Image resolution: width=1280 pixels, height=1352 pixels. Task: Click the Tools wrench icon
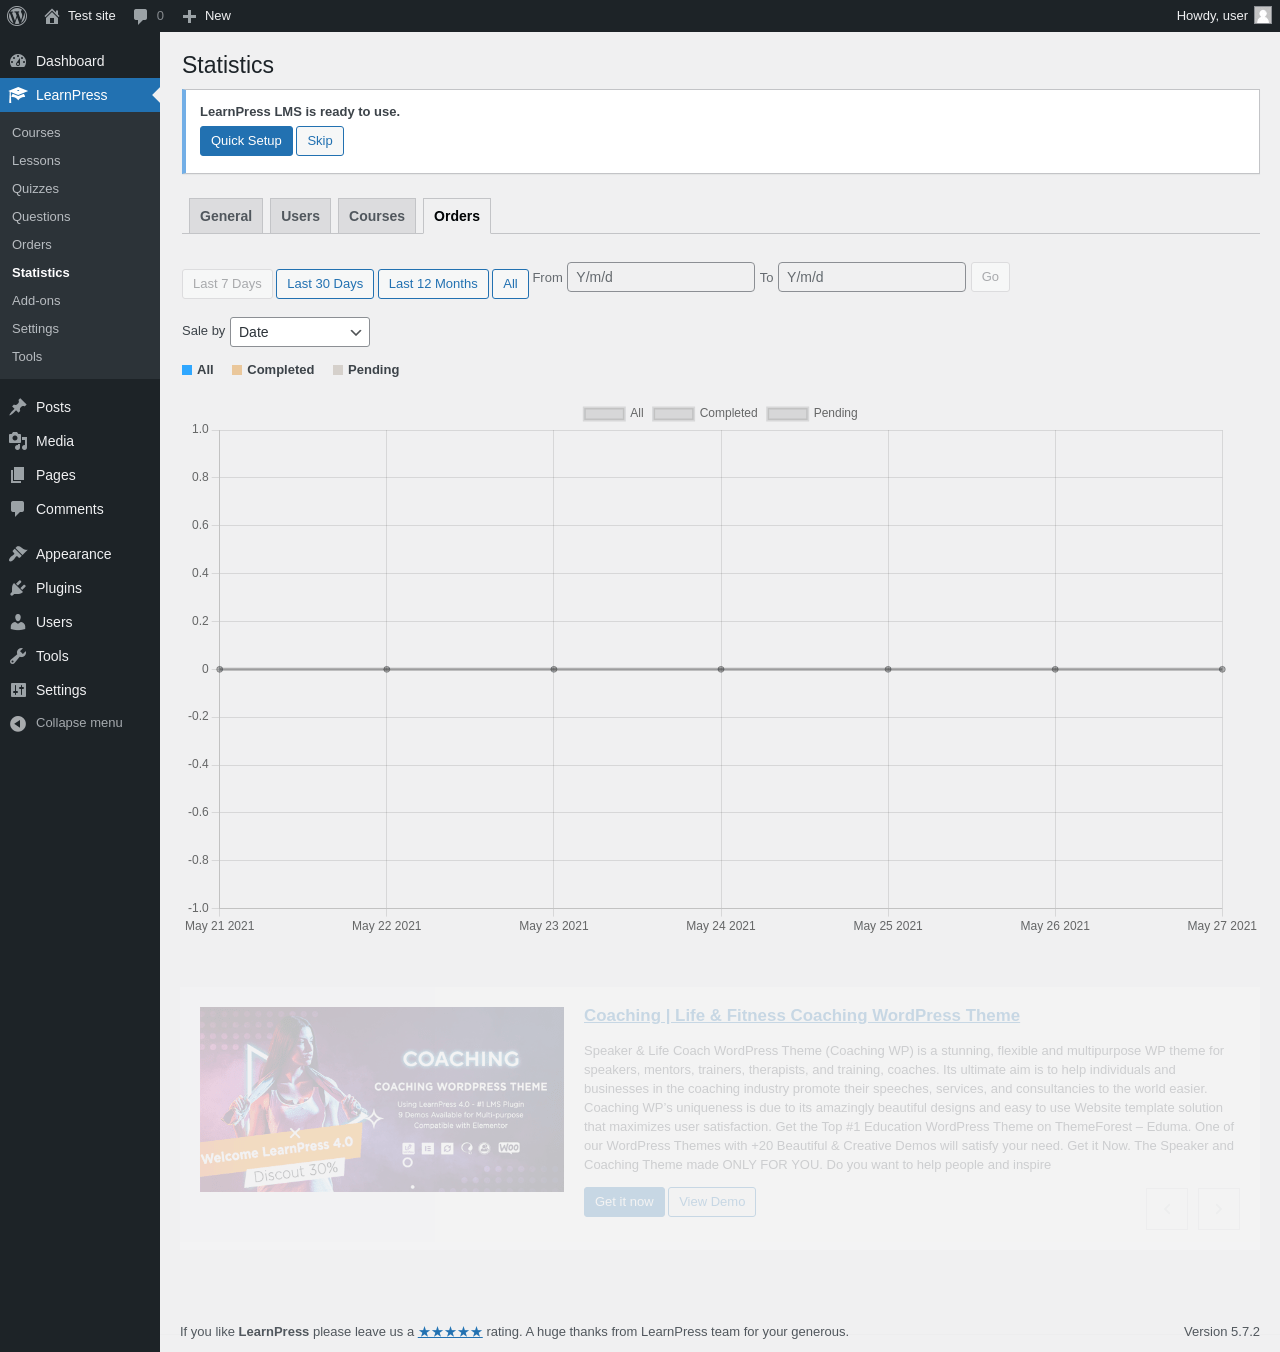click(x=18, y=656)
